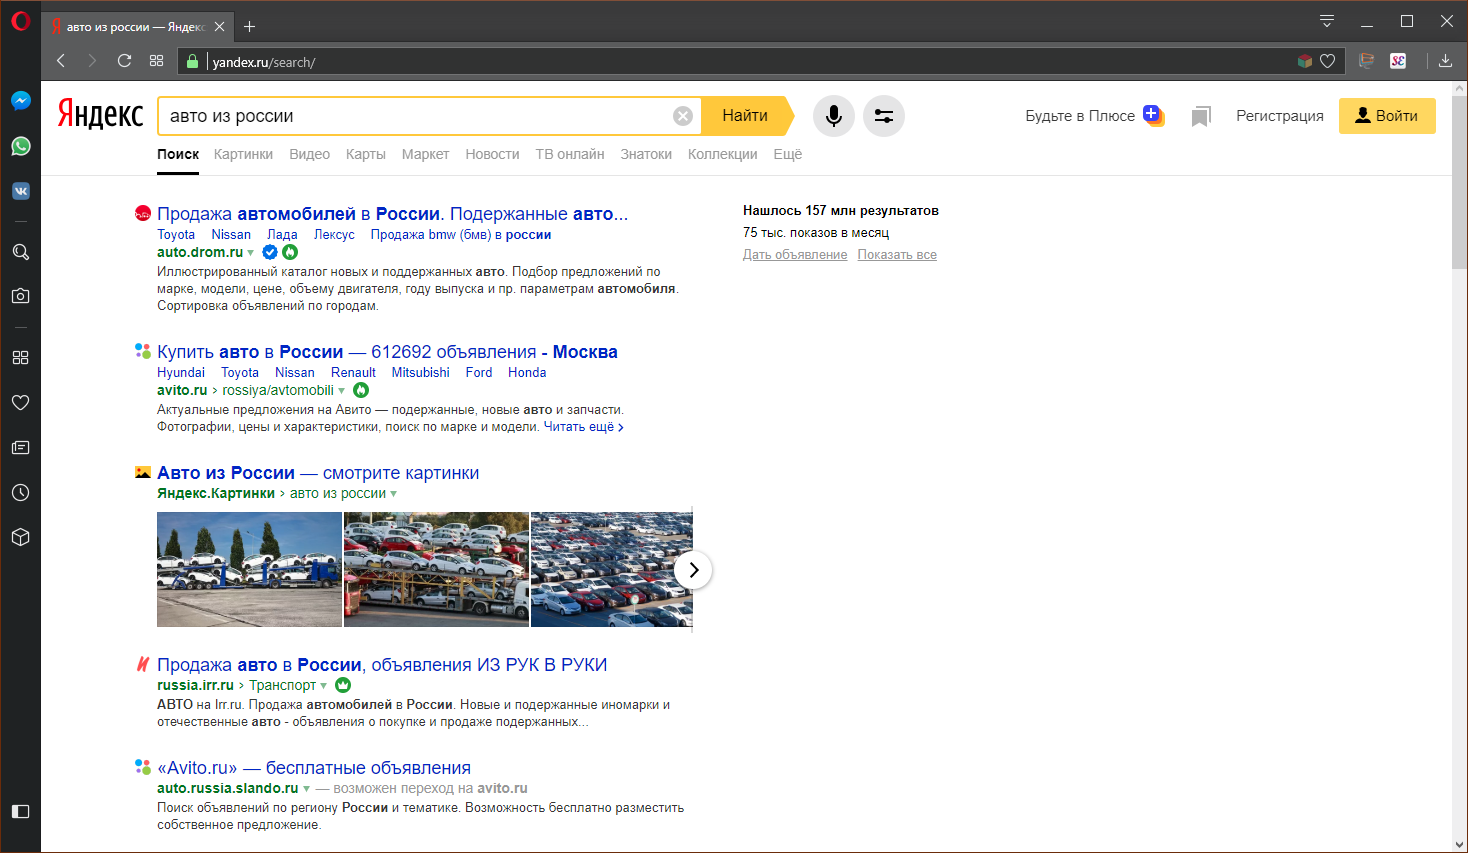Open 'Авто из России — смотрите картинки' result
This screenshot has width=1468, height=853.
(318, 473)
